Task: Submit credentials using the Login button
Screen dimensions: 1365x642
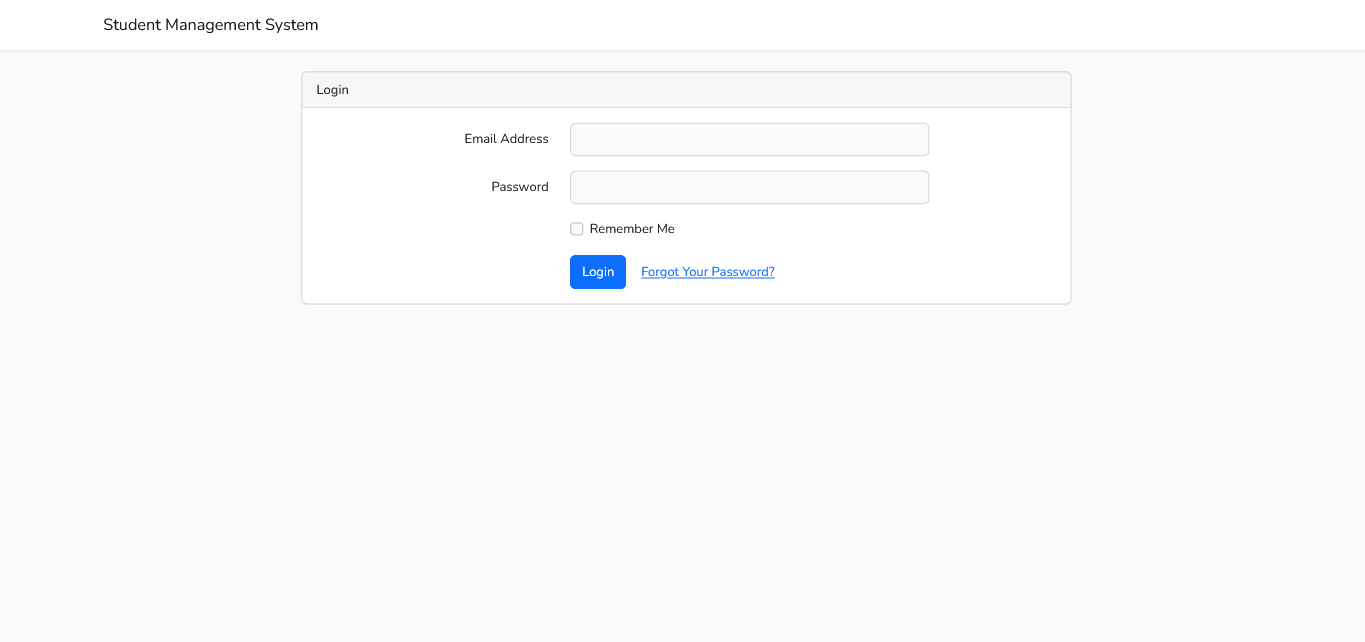Action: 597,271
